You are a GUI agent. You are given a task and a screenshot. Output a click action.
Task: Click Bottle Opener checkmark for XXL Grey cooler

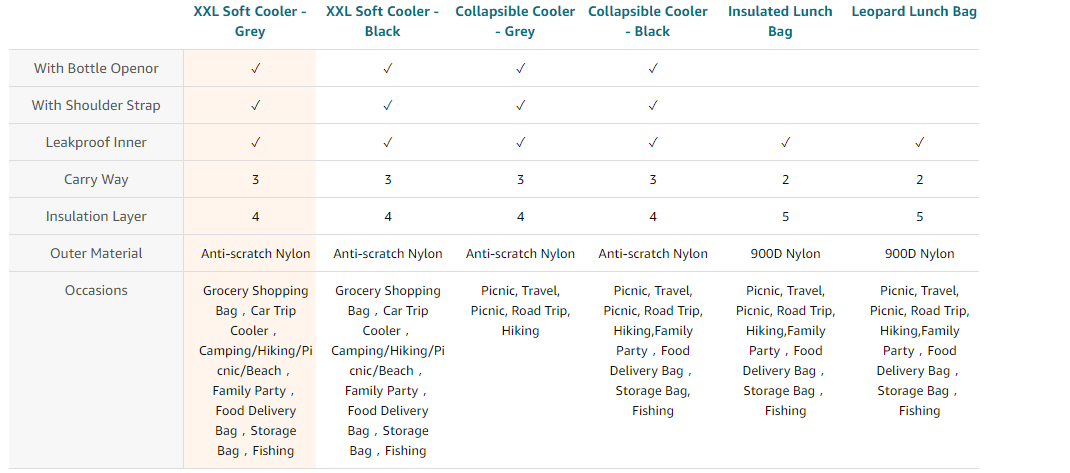click(x=256, y=69)
